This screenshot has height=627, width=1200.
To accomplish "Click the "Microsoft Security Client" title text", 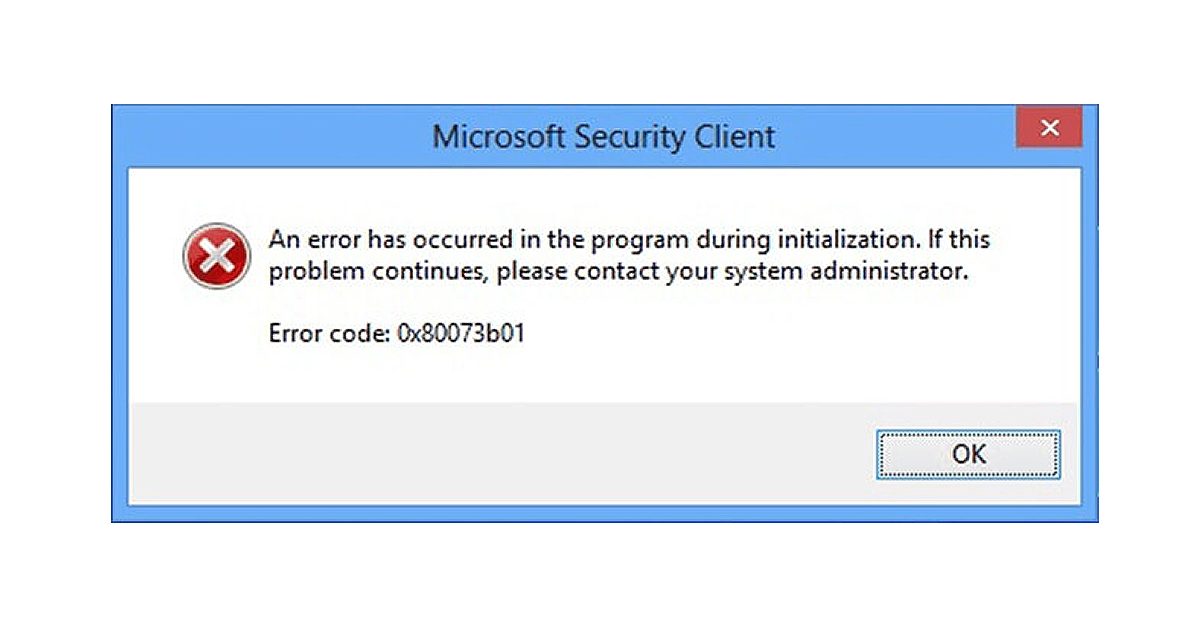I will 603,137.
